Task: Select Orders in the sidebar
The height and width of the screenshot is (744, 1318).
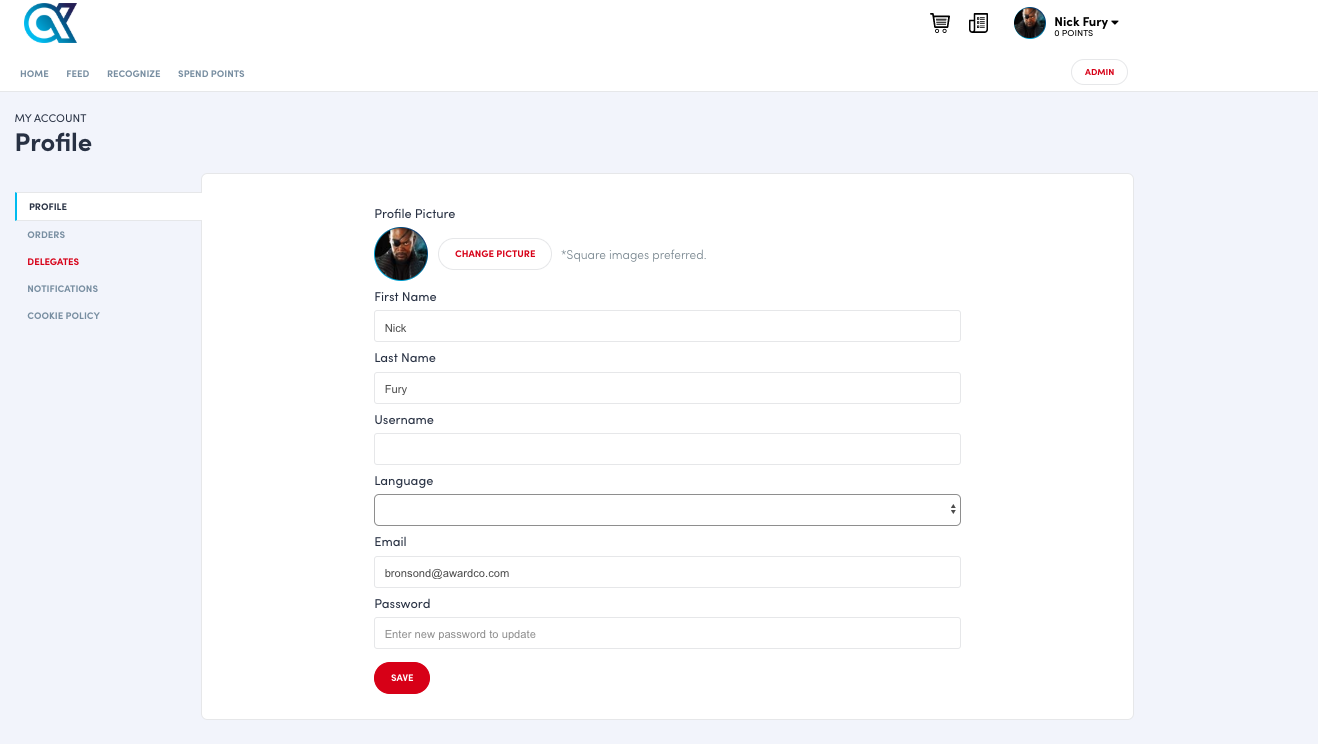Action: click(x=46, y=235)
